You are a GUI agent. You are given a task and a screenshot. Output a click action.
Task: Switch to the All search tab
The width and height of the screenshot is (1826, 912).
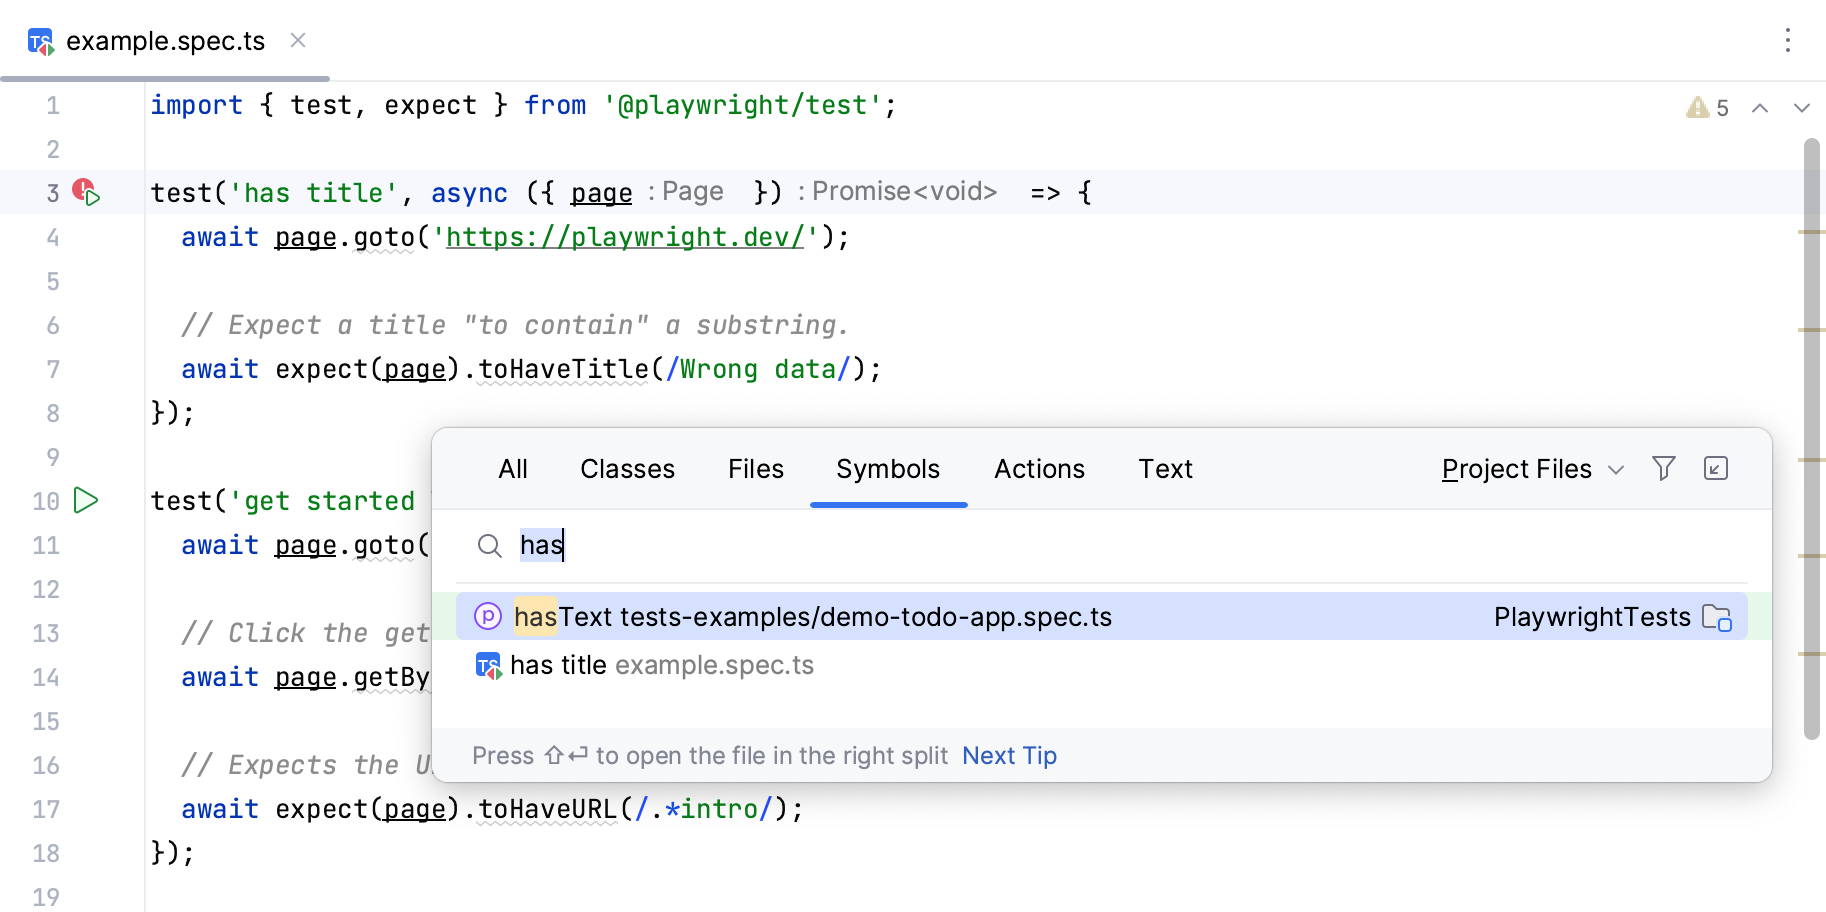click(513, 469)
